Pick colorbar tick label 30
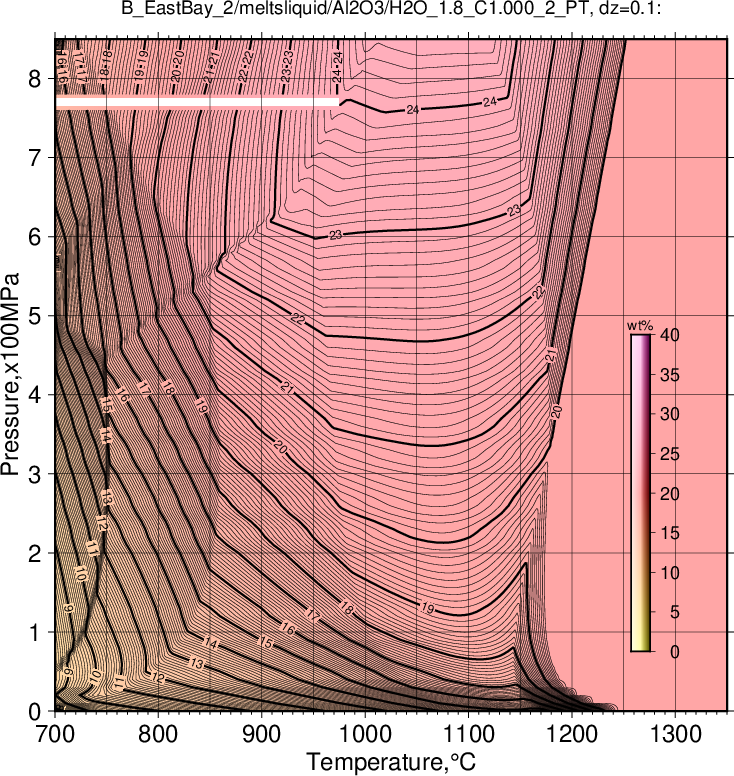Screen dimensions: 734x776 (670, 414)
